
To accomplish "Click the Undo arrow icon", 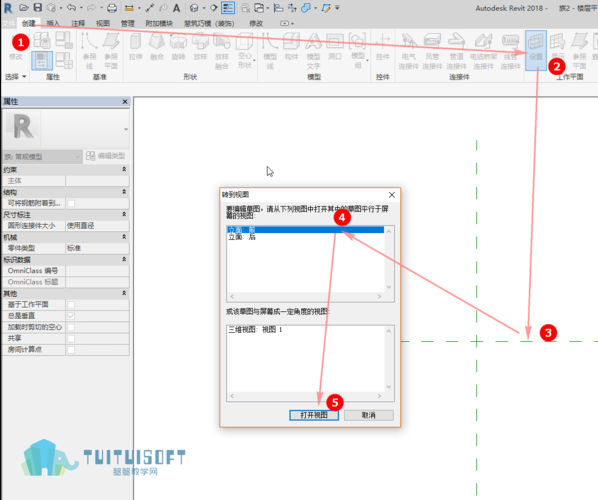I will [x=71, y=7].
